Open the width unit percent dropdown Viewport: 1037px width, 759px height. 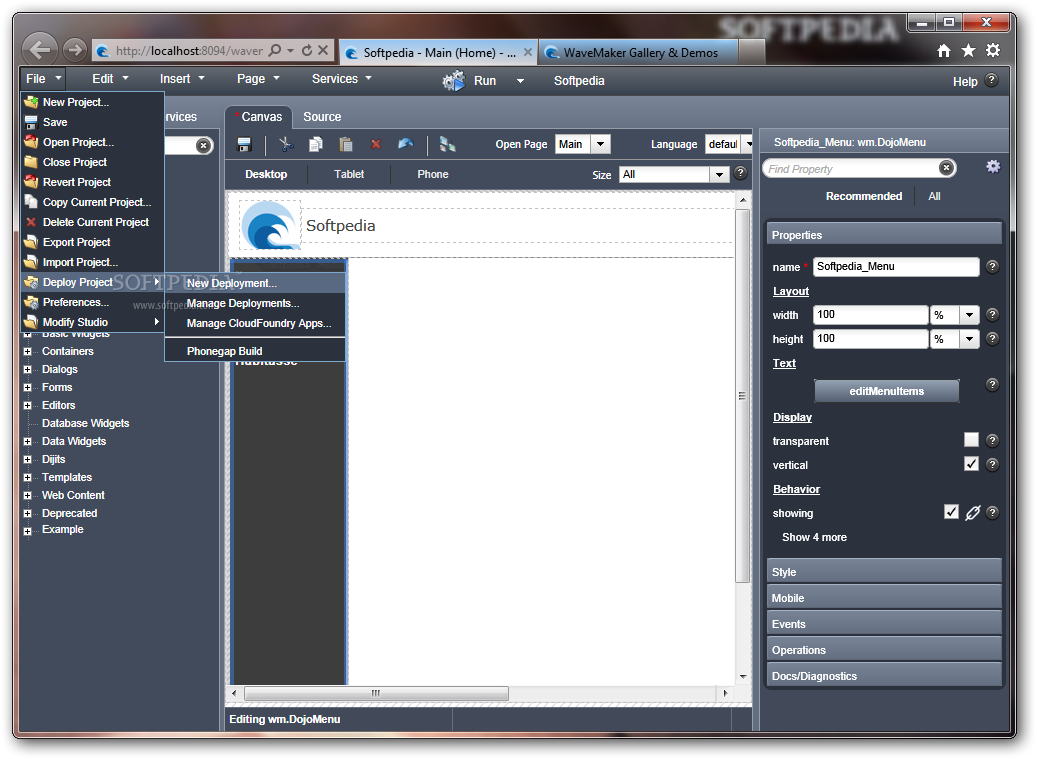pyautogui.click(x=969, y=315)
